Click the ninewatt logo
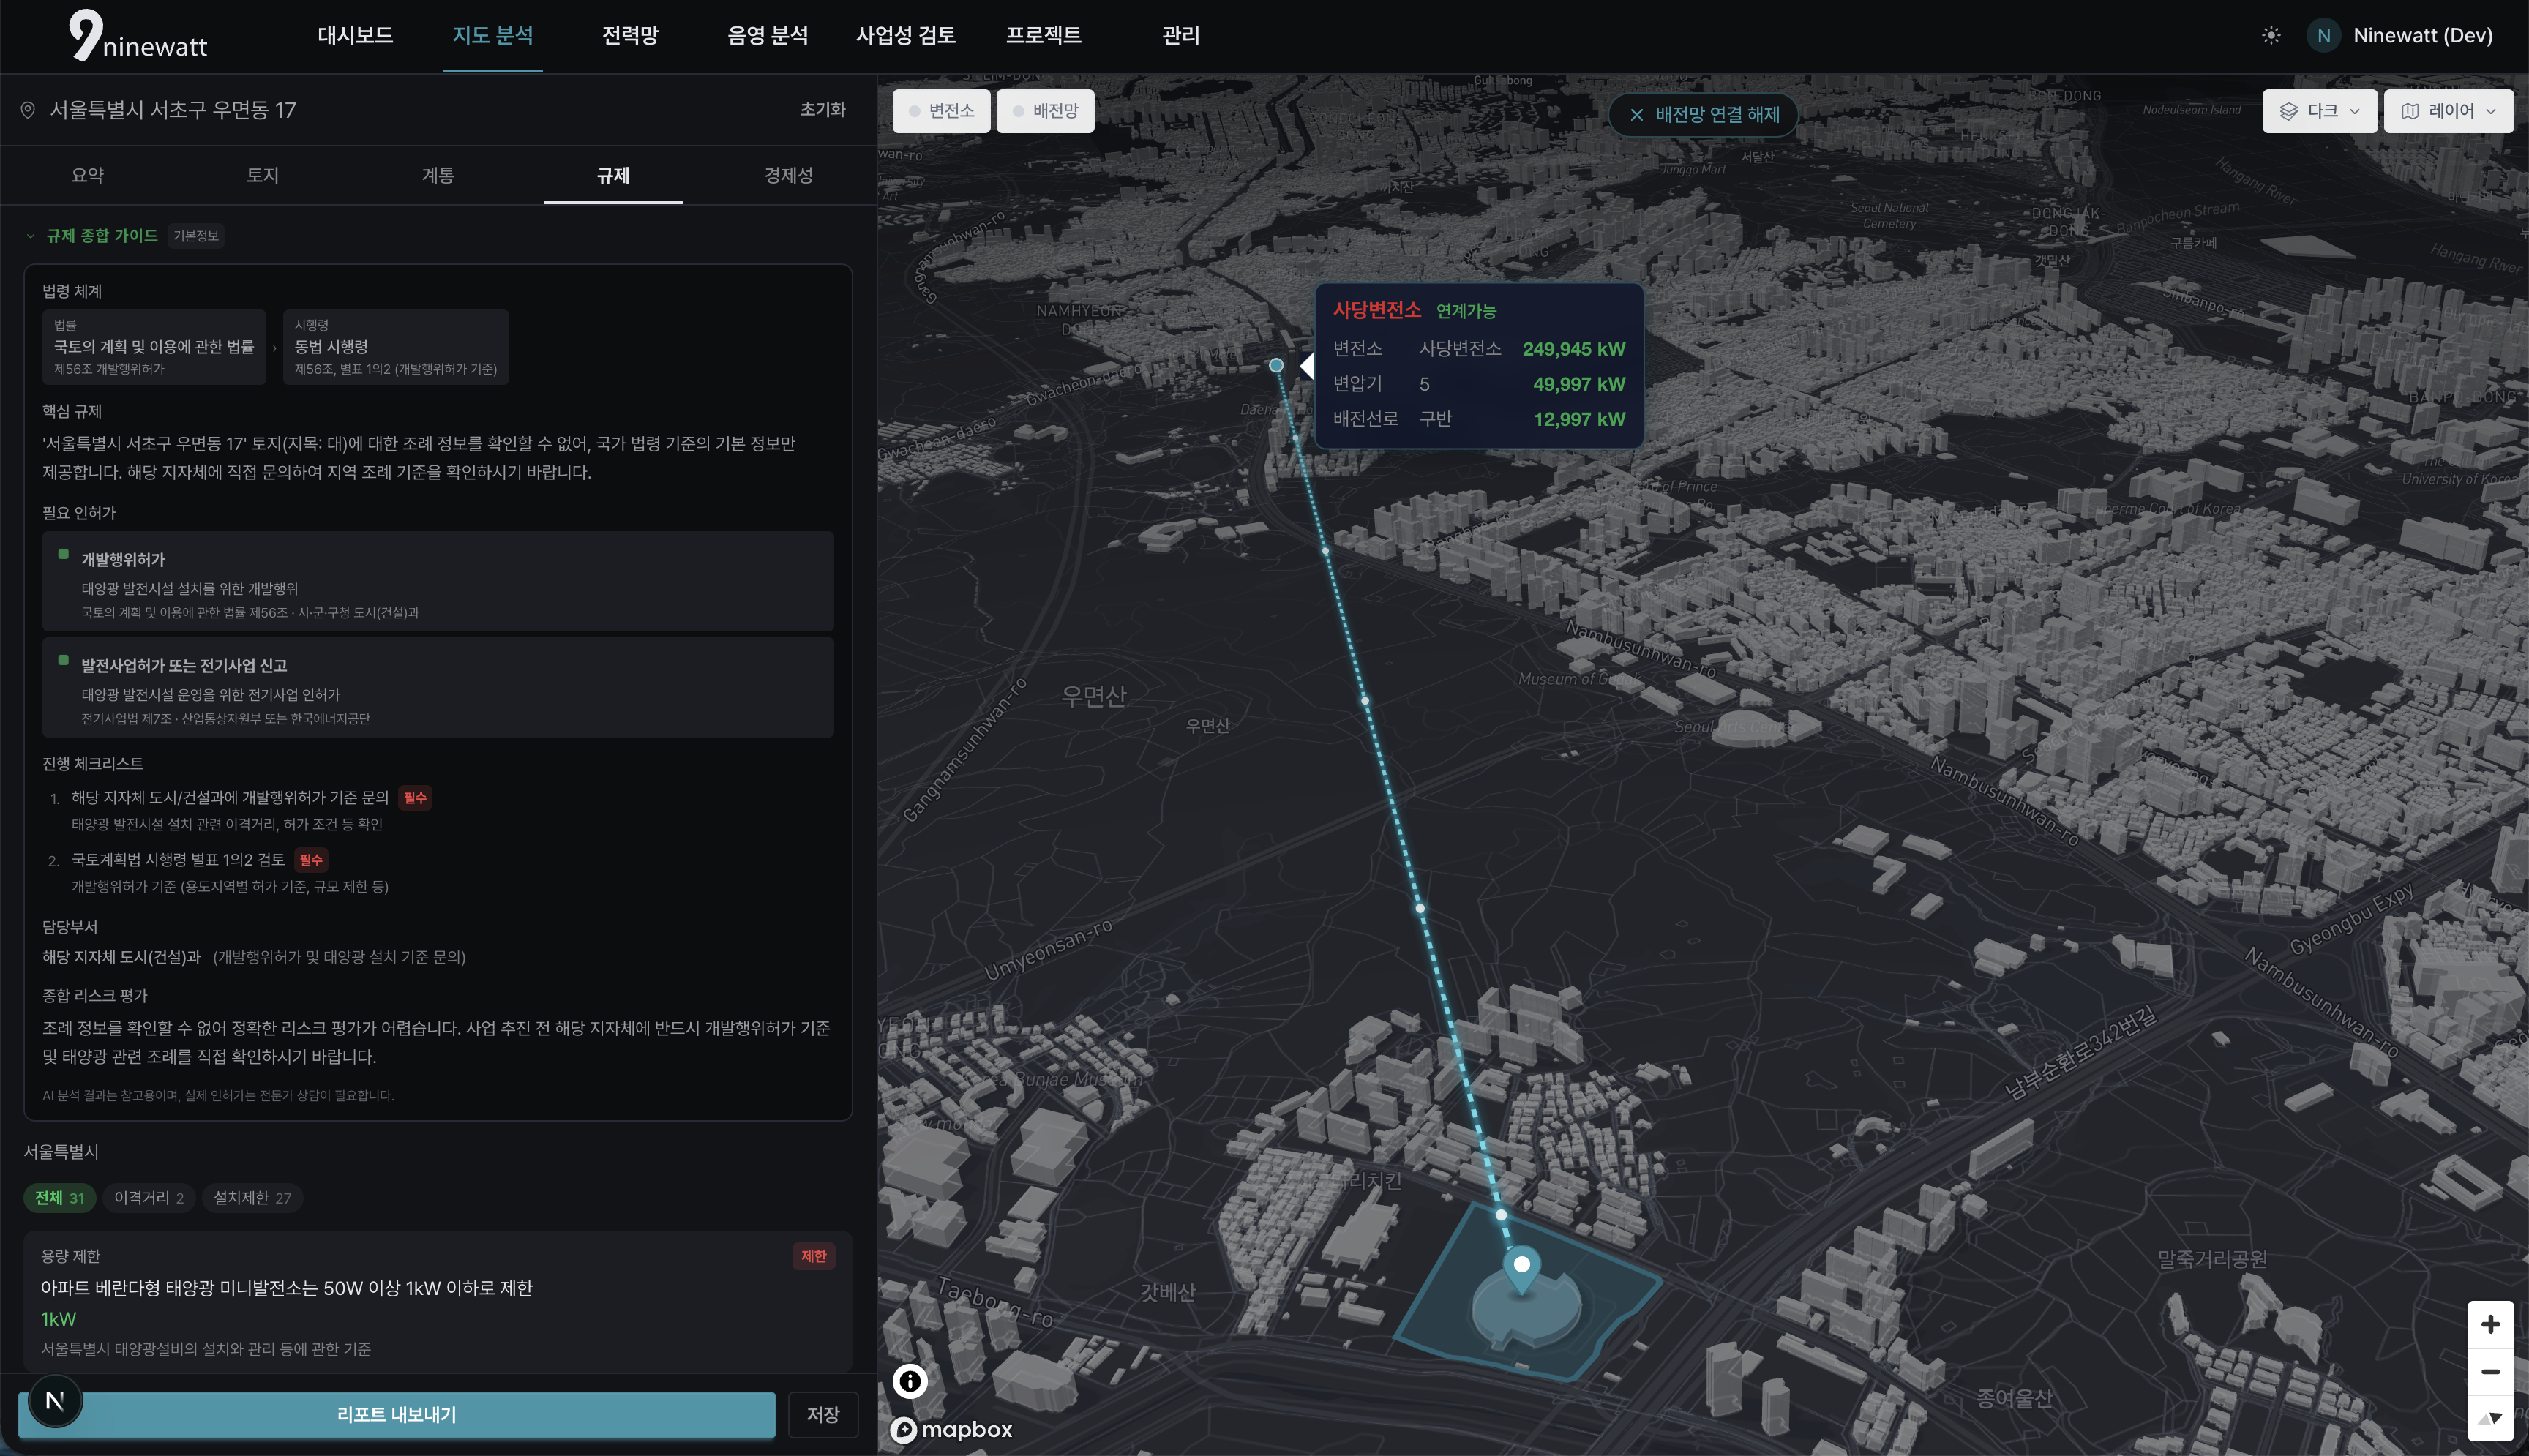The image size is (2529, 1456). click(138, 36)
